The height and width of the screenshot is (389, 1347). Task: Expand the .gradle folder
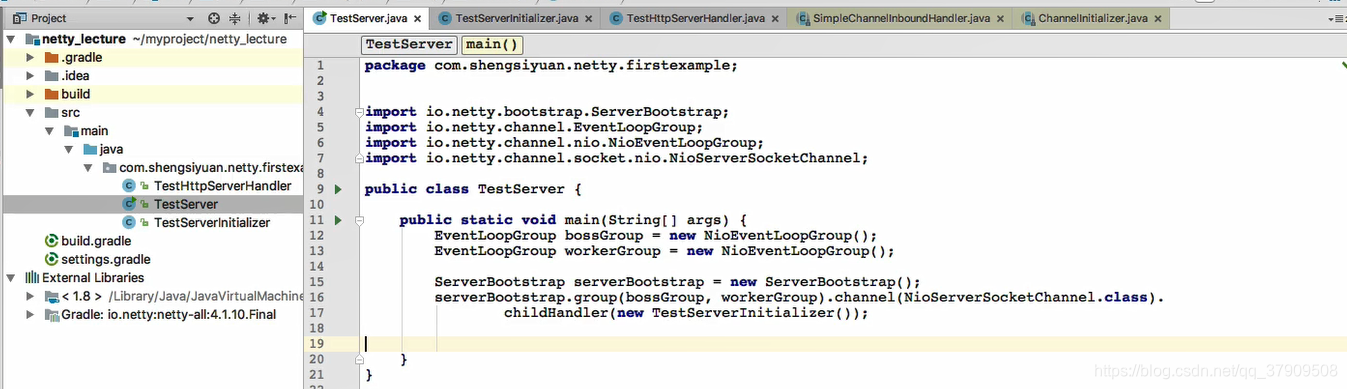[30, 58]
